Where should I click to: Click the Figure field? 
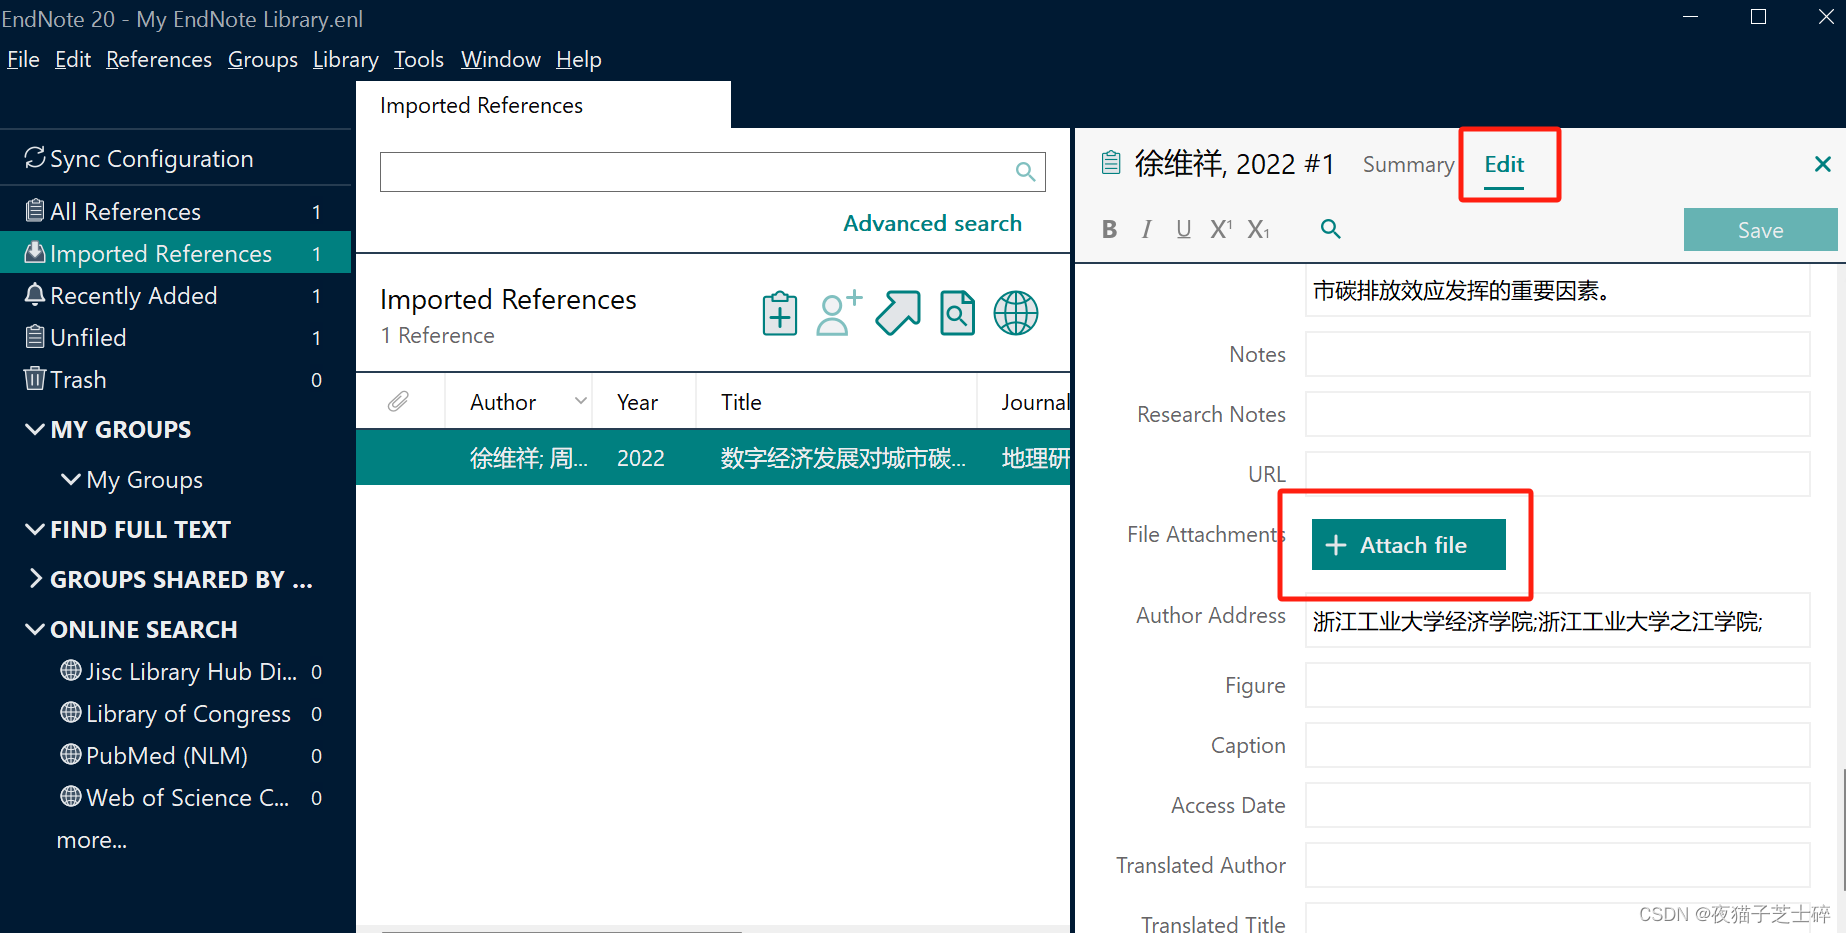[1557, 685]
